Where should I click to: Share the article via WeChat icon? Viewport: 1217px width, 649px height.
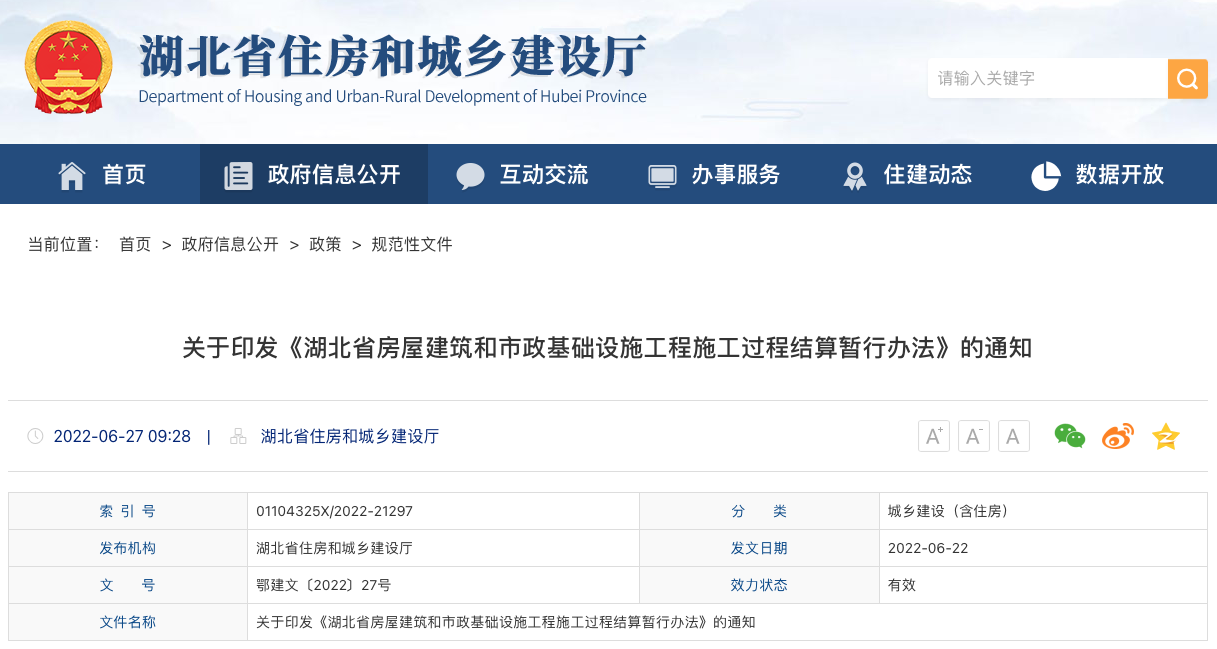tap(1069, 436)
